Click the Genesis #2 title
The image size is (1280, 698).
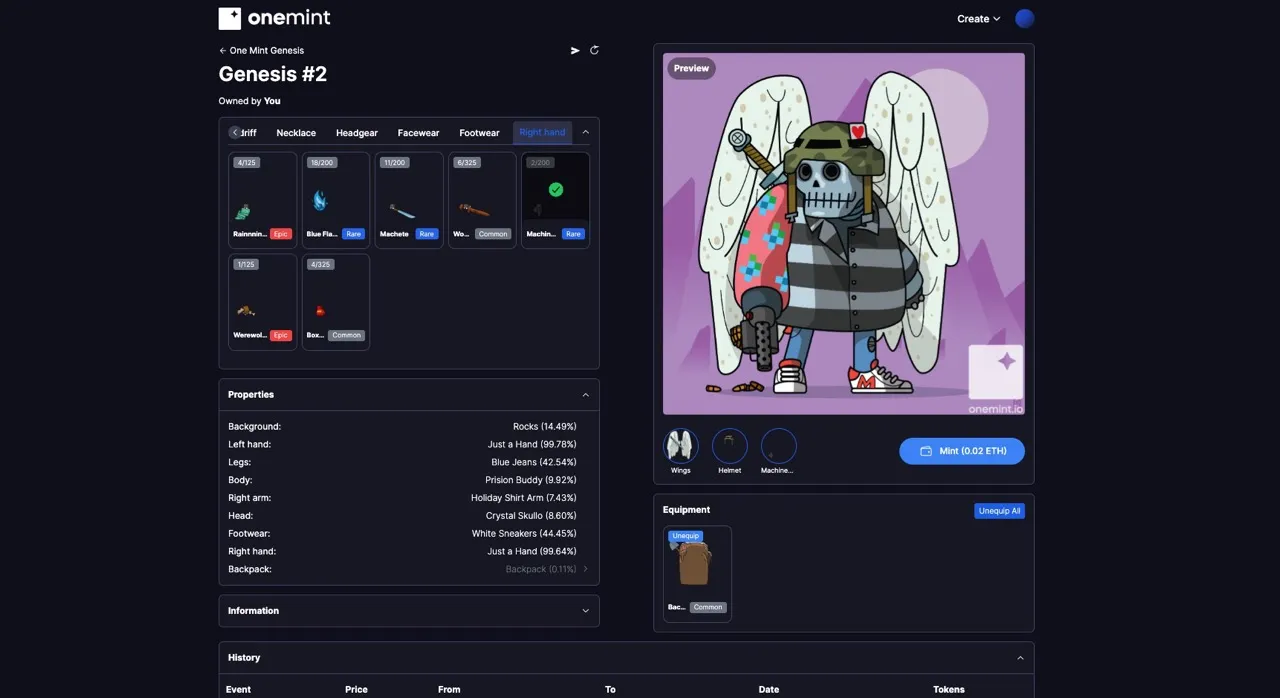(273, 74)
